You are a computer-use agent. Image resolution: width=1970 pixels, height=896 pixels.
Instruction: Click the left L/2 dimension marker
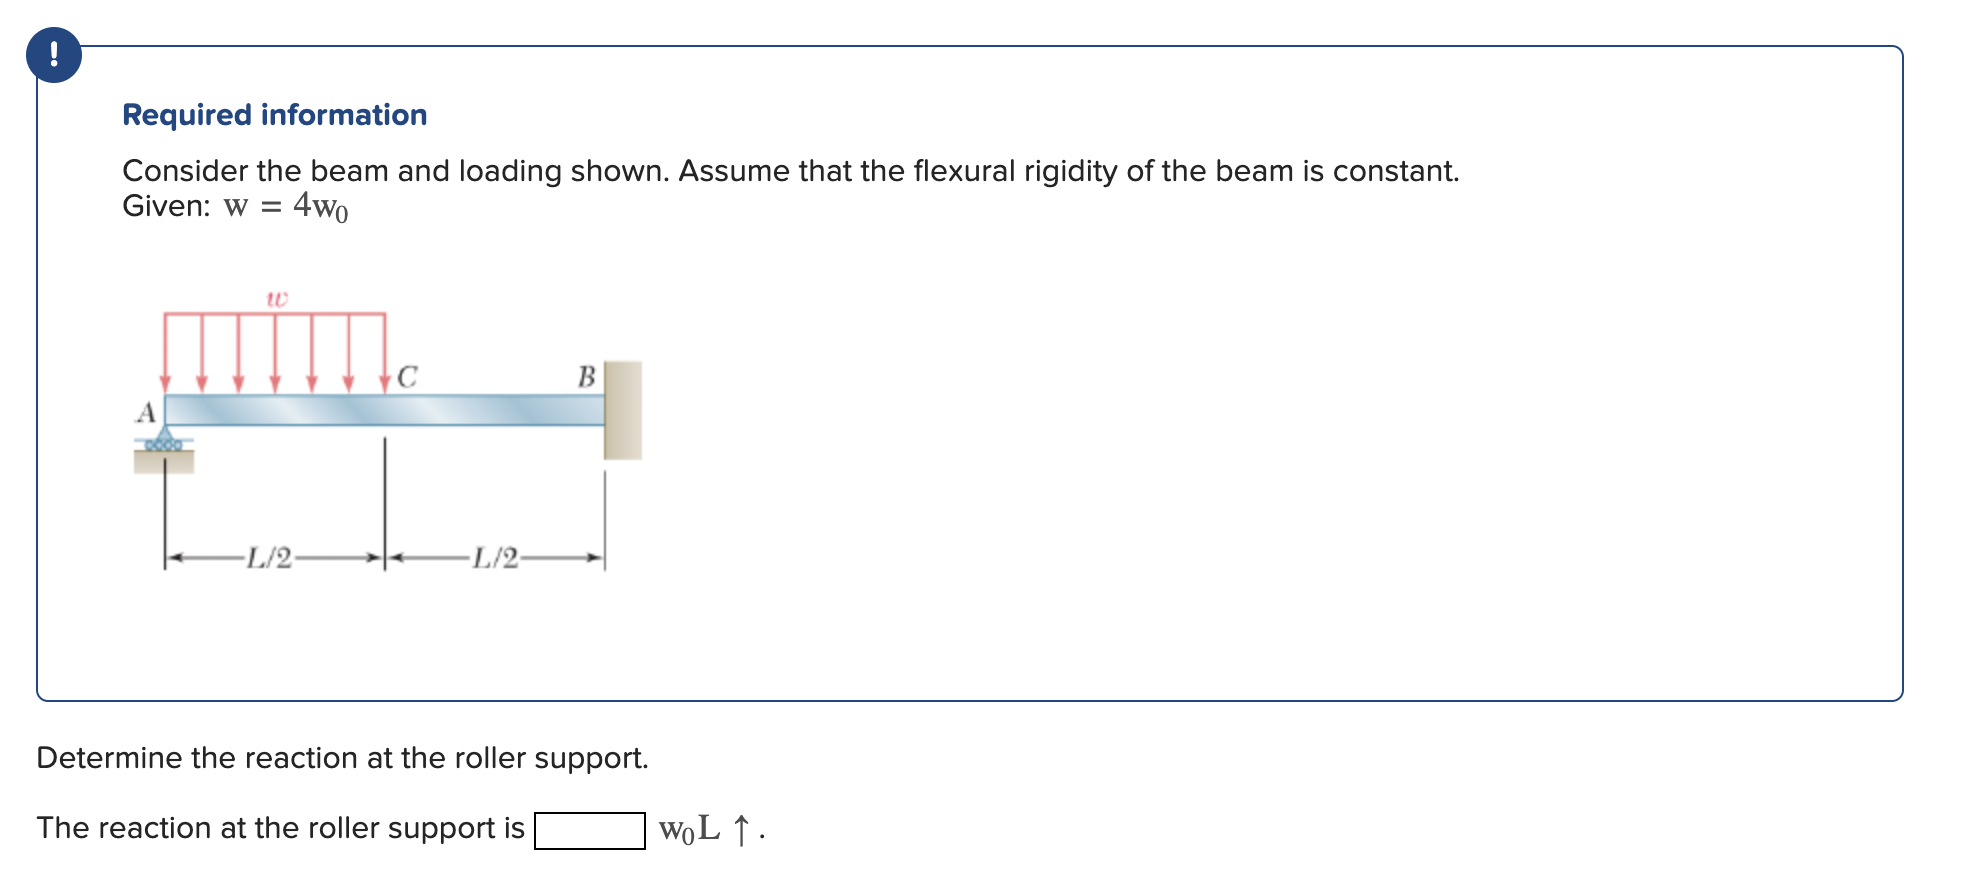click(x=268, y=557)
